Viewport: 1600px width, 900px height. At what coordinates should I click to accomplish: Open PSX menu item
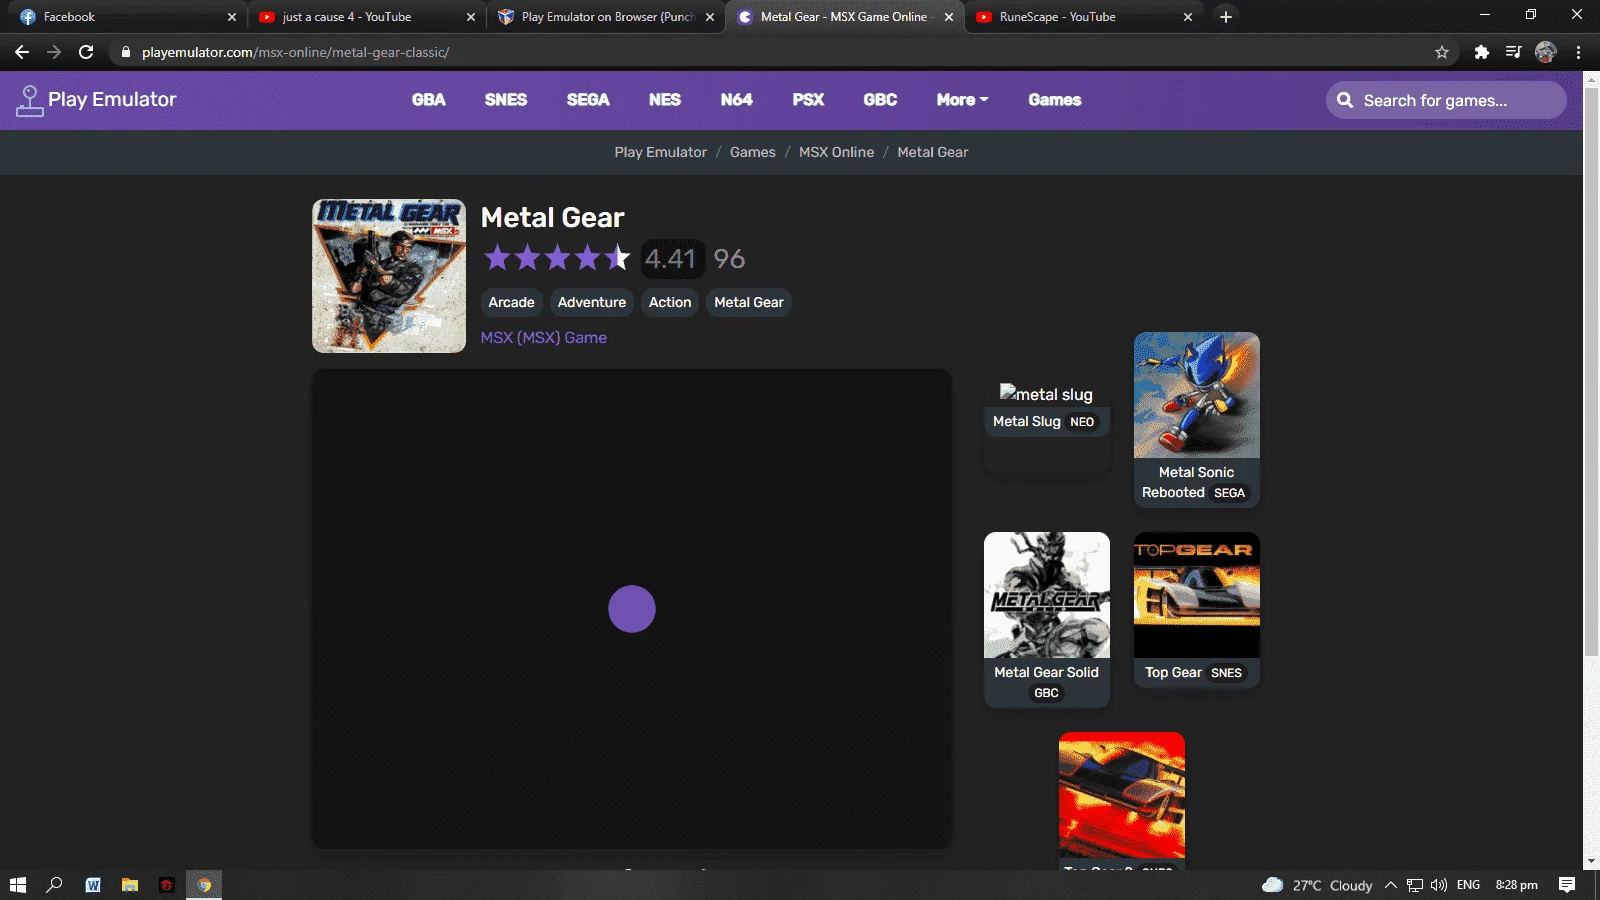click(808, 100)
